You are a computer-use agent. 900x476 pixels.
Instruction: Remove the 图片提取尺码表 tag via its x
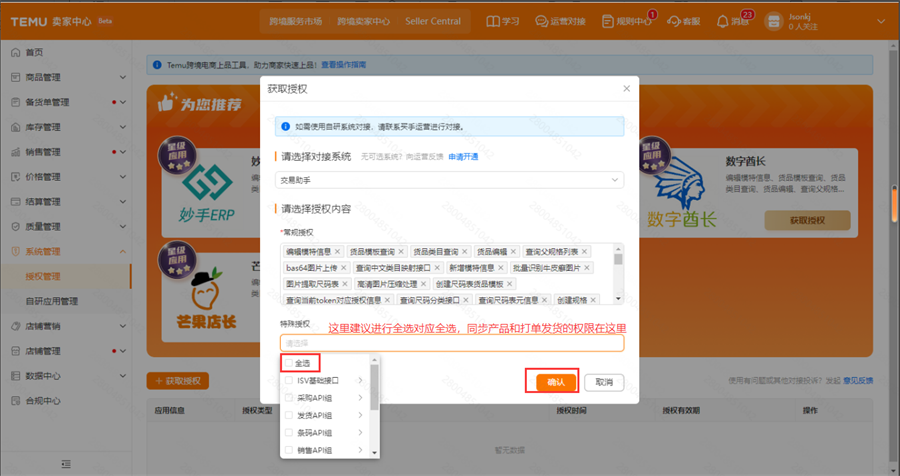click(344, 284)
